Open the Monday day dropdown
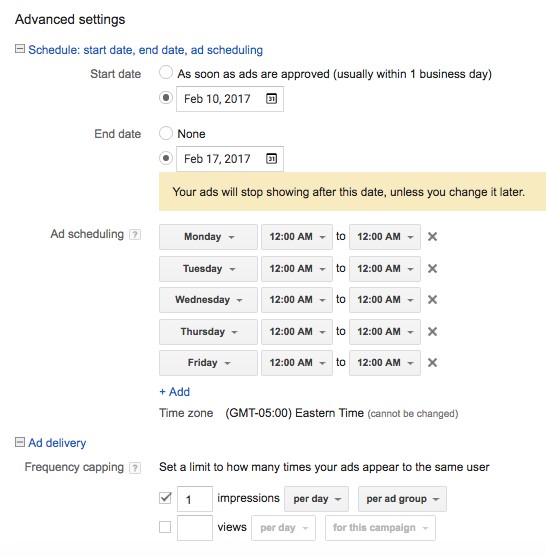546x556 pixels. [x=208, y=237]
